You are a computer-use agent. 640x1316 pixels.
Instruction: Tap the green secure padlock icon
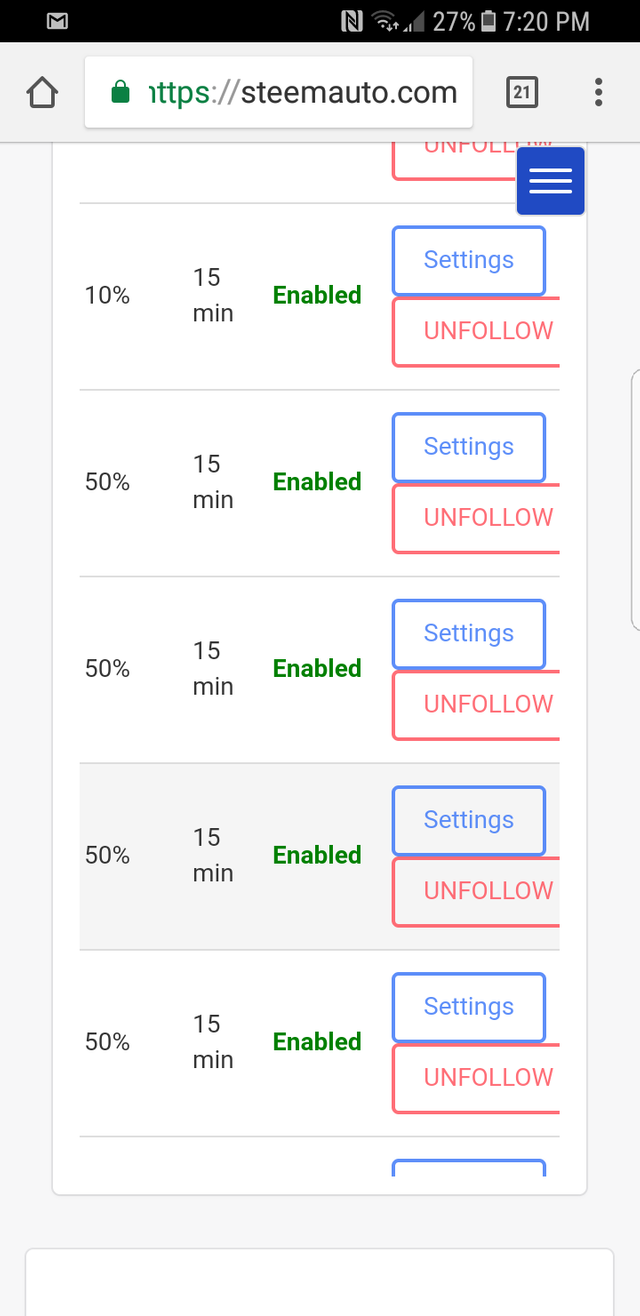tap(120, 93)
